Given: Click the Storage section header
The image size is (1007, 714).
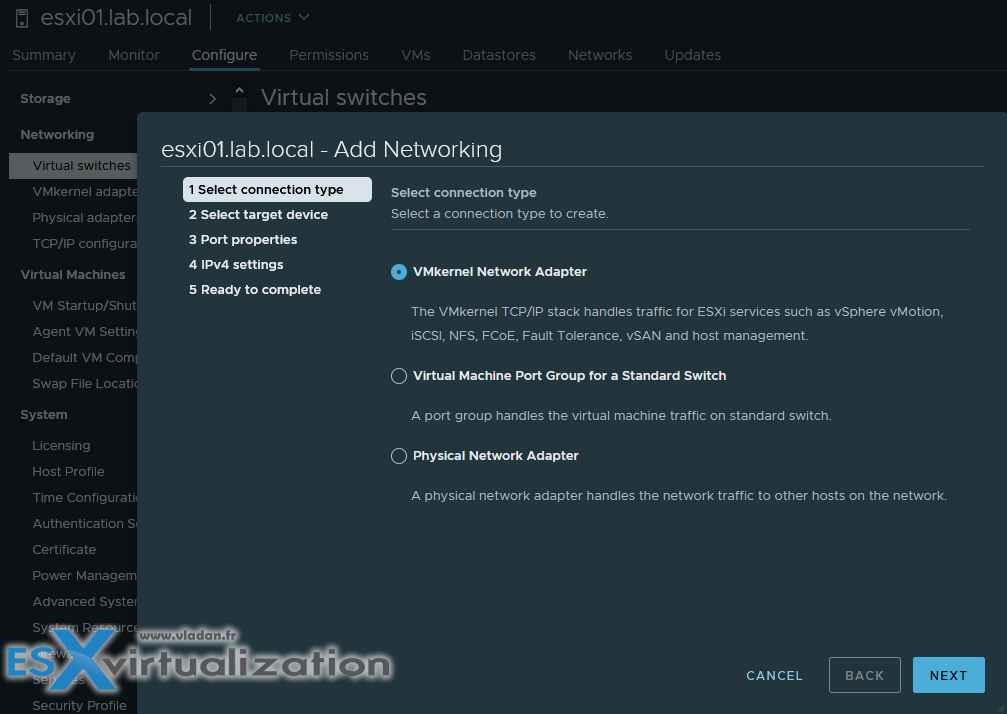Looking at the screenshot, I should click(46, 99).
